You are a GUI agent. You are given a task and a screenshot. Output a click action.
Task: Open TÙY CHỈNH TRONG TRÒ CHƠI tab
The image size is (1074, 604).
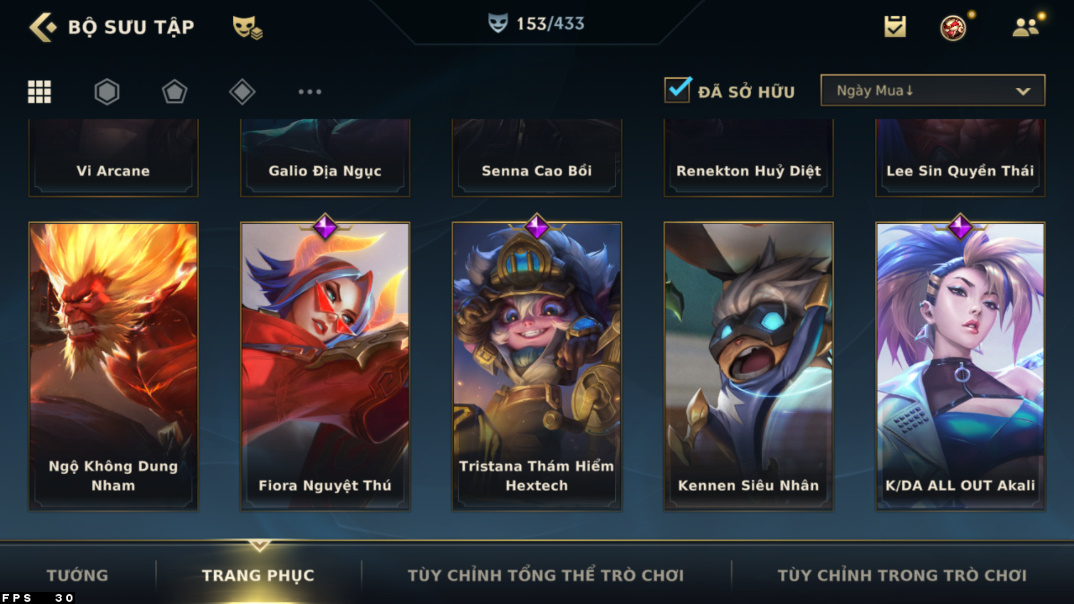902,575
